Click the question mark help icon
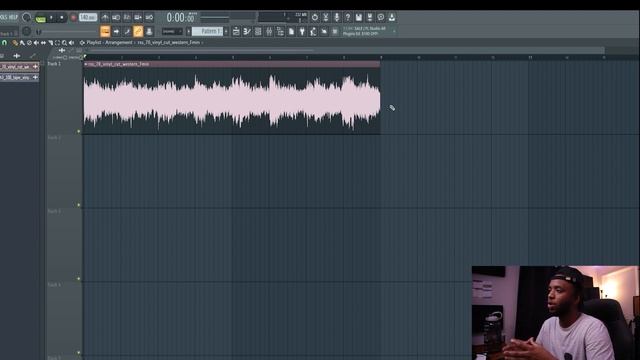This screenshot has width=640, height=360. 348,17
